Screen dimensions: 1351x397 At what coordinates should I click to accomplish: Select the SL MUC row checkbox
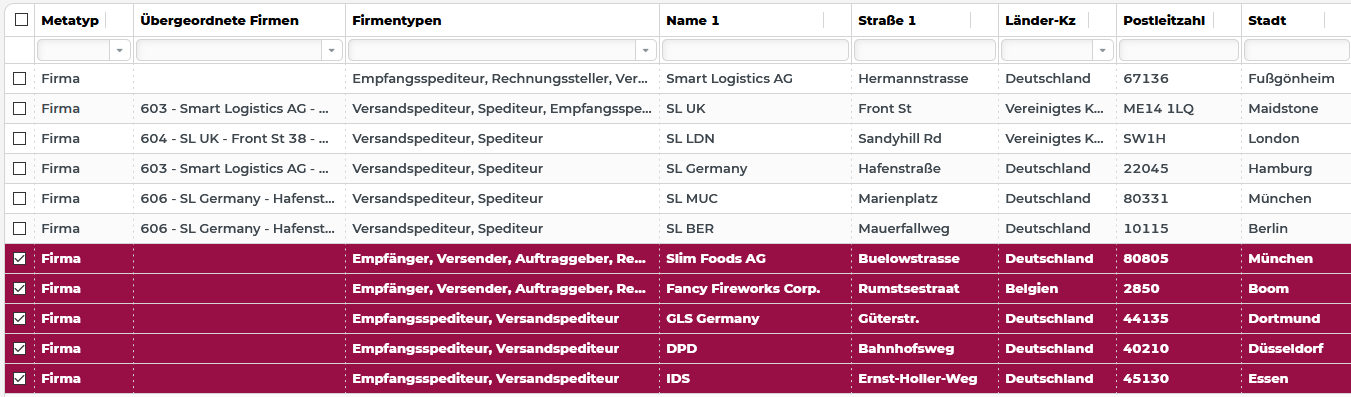click(20, 198)
